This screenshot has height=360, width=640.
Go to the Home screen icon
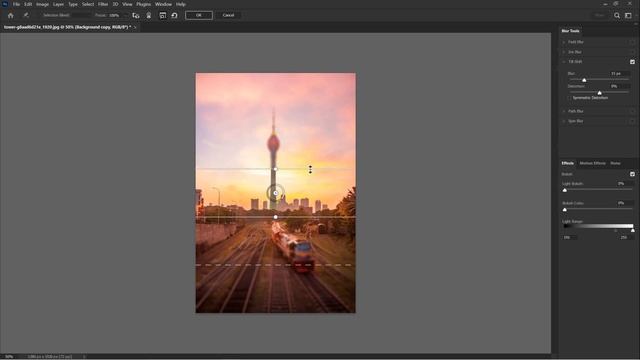click(x=11, y=16)
